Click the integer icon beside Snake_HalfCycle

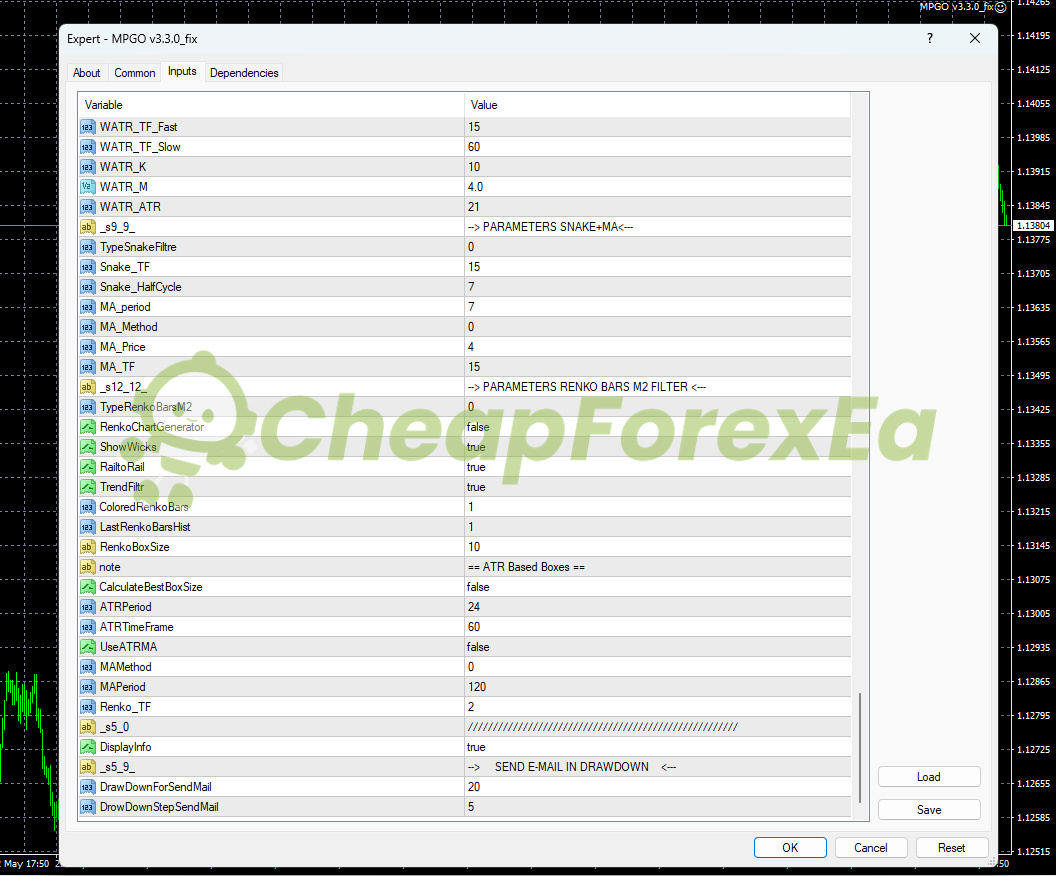[88, 288]
